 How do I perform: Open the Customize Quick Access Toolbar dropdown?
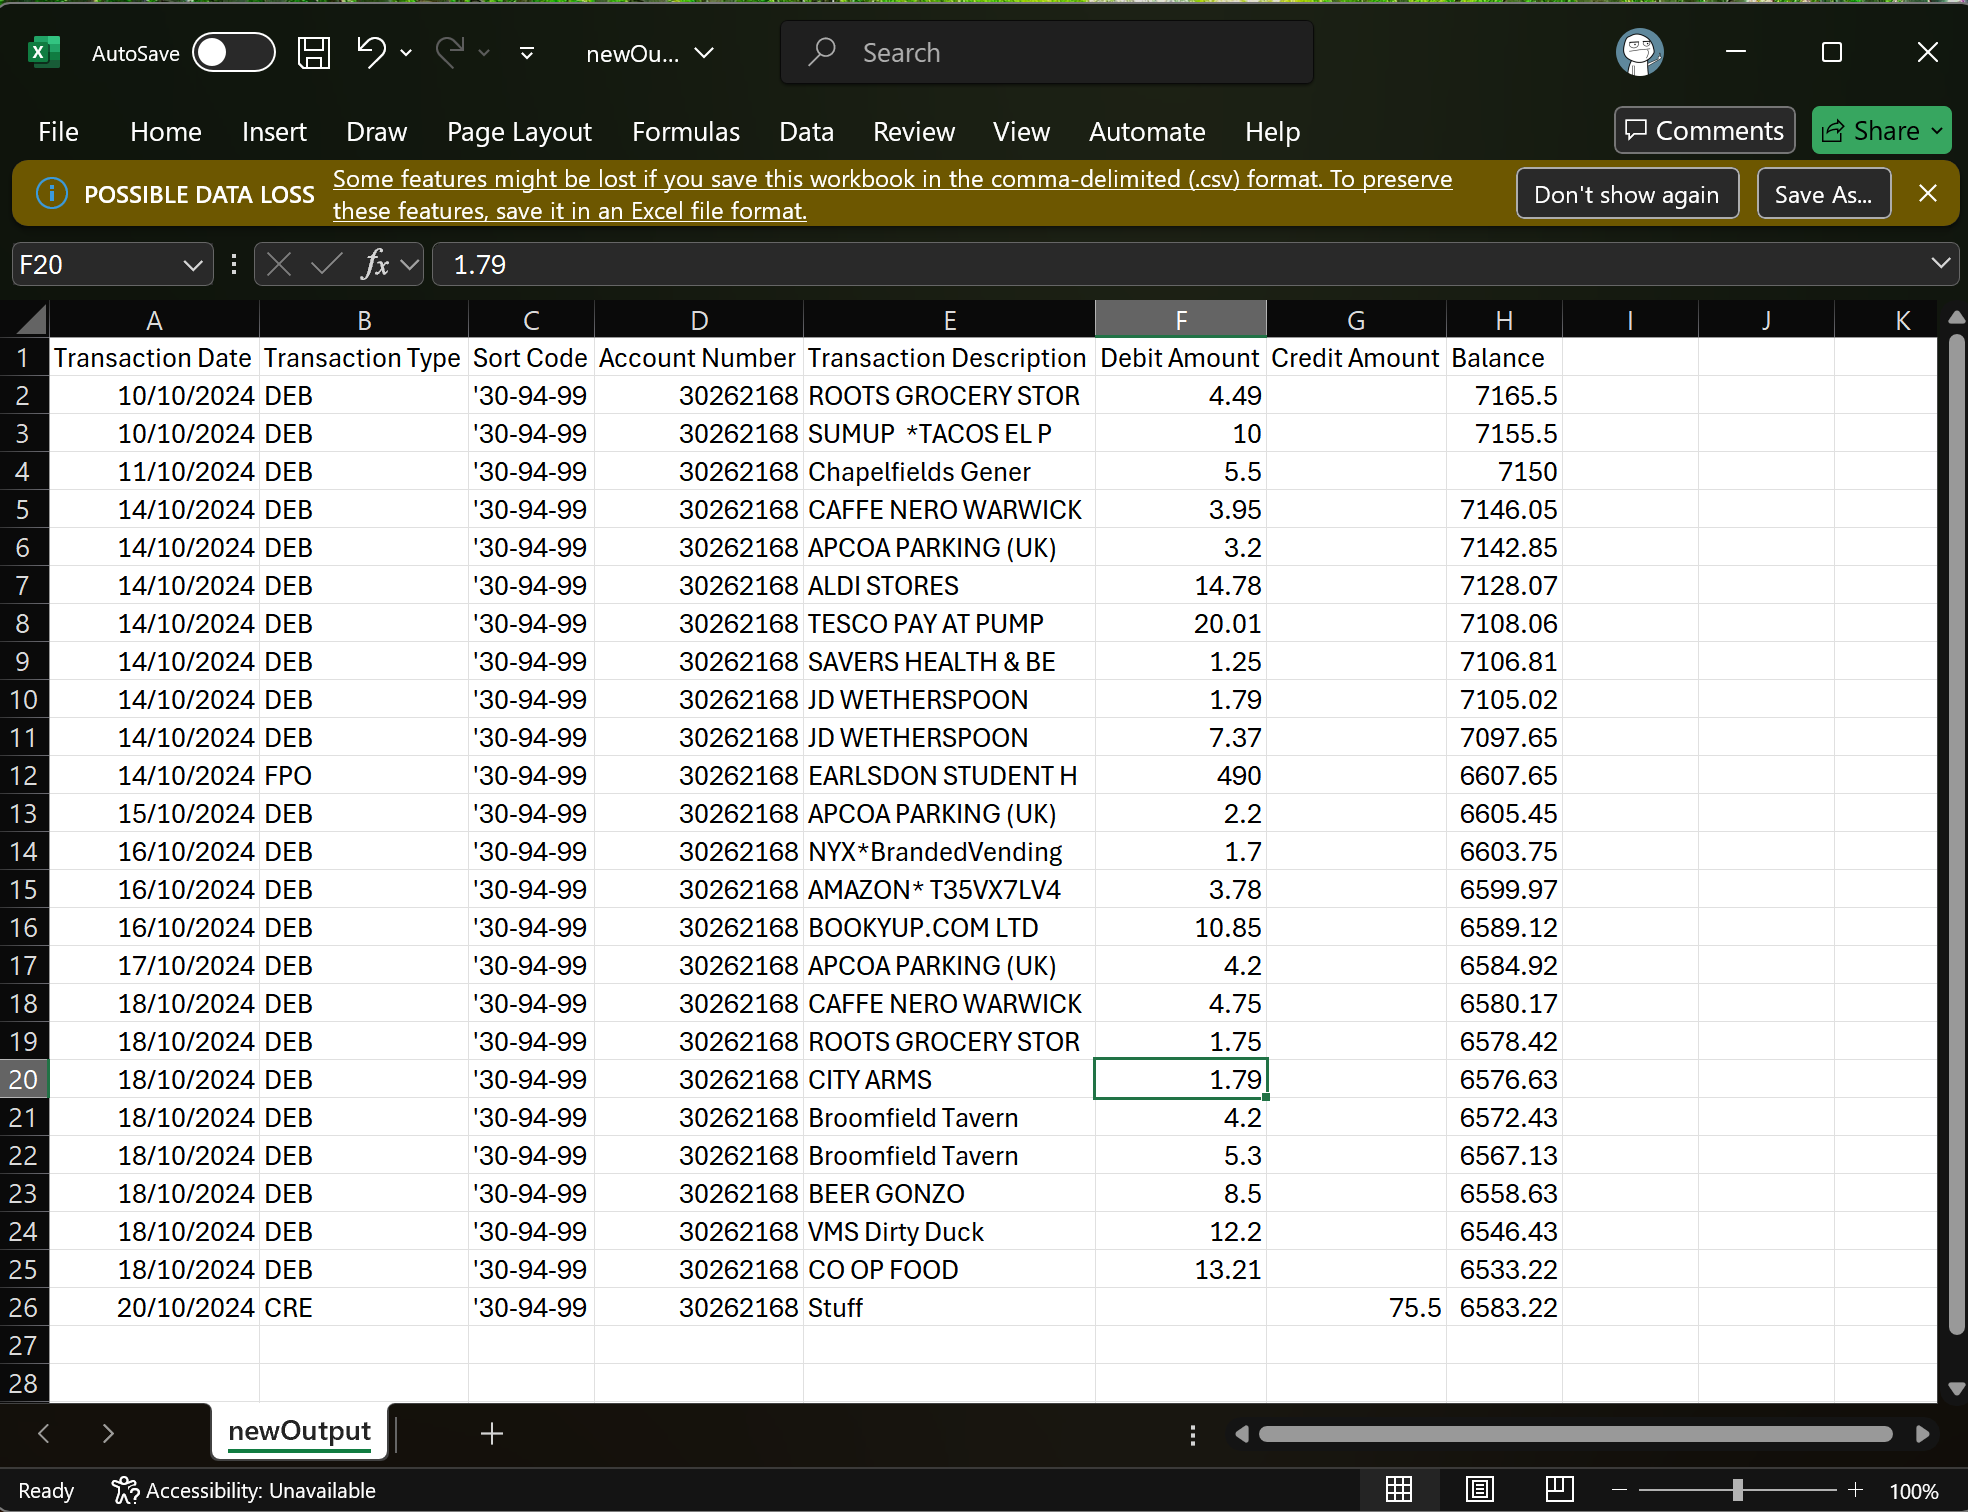click(x=527, y=53)
